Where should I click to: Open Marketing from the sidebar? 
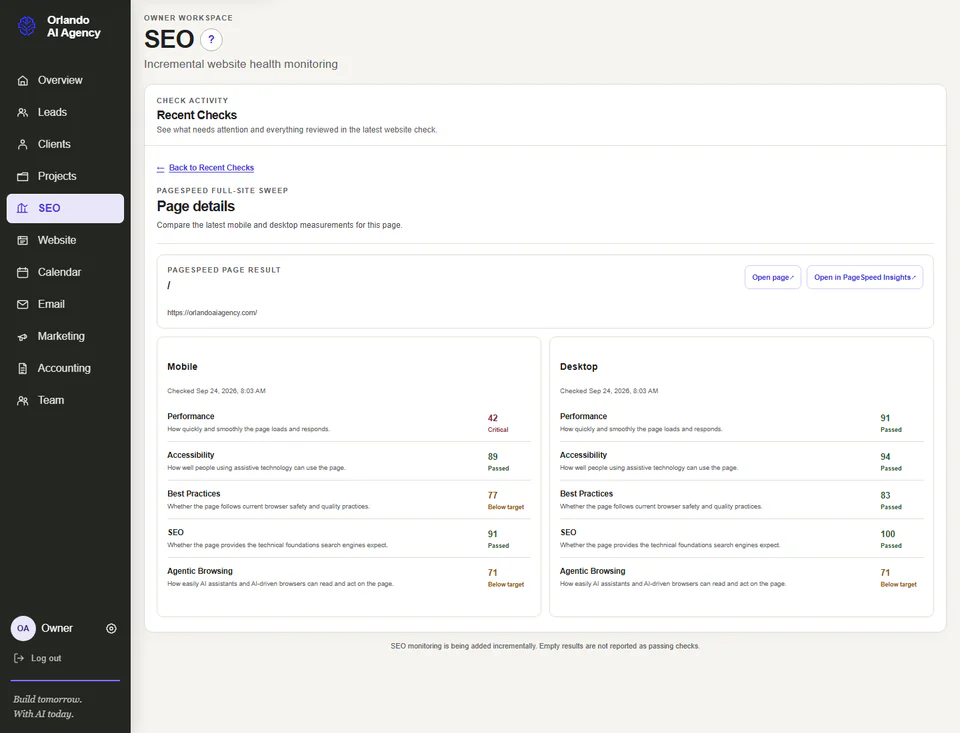pos(61,336)
